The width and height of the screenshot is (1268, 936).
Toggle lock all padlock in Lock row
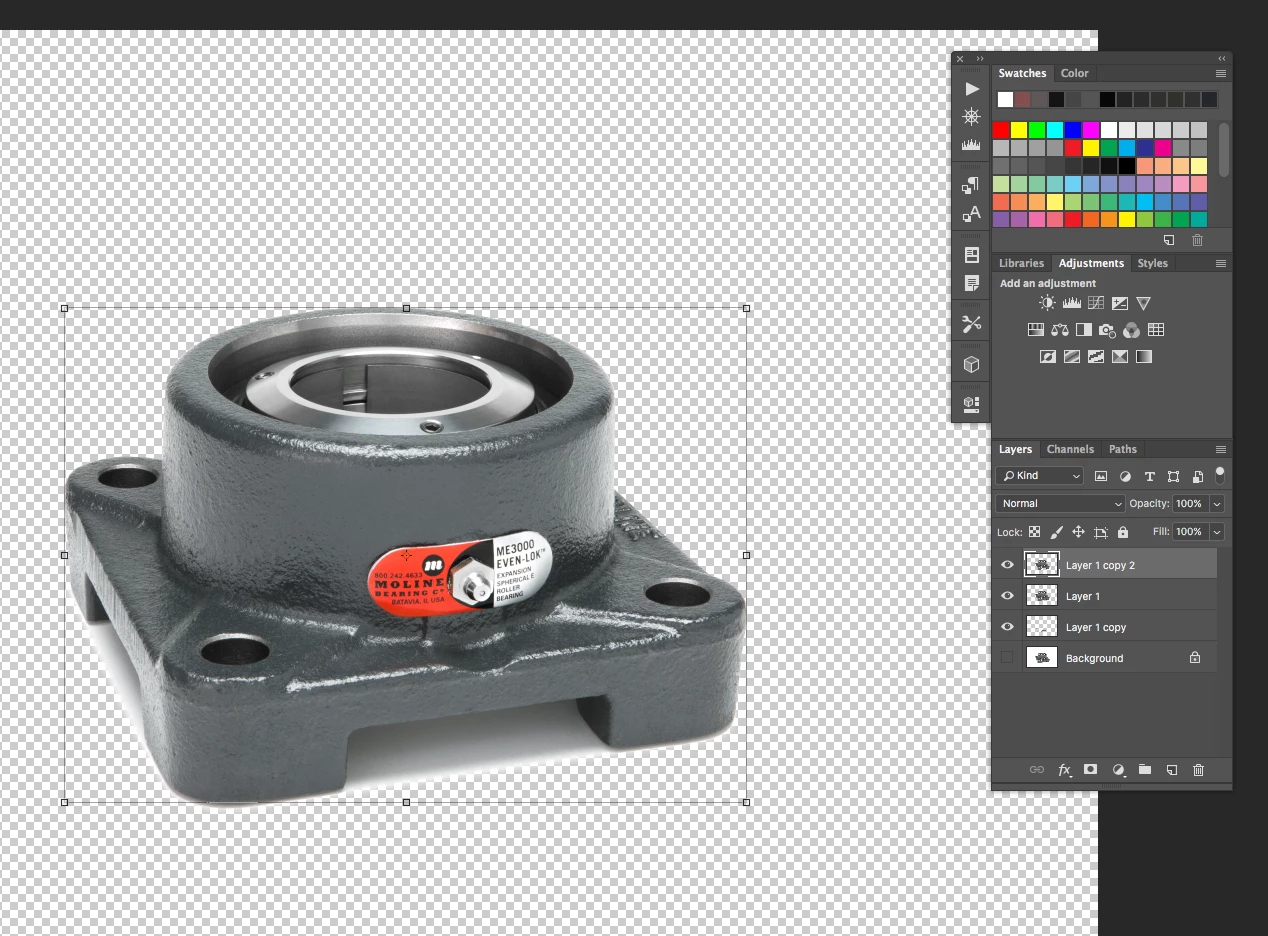point(1123,532)
